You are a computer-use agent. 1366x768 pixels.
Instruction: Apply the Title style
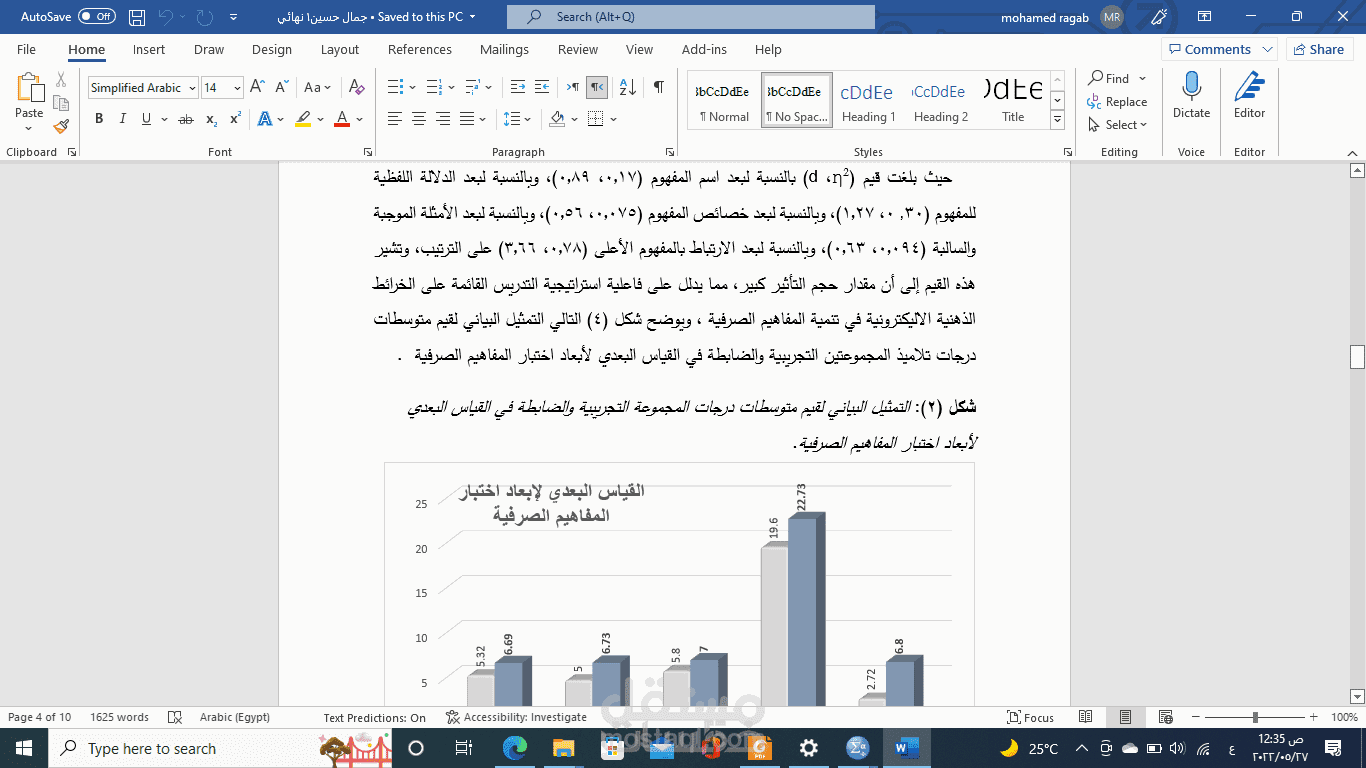[1013, 100]
